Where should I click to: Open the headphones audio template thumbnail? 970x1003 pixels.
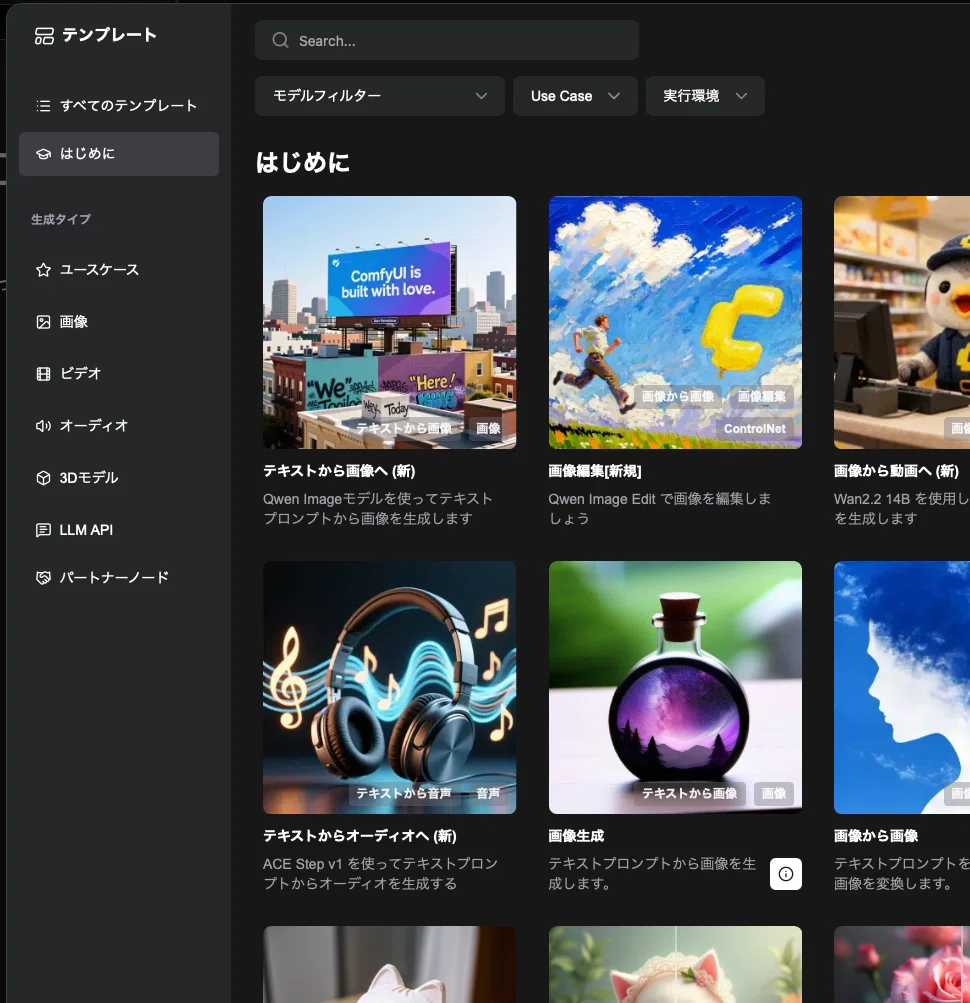tap(389, 688)
